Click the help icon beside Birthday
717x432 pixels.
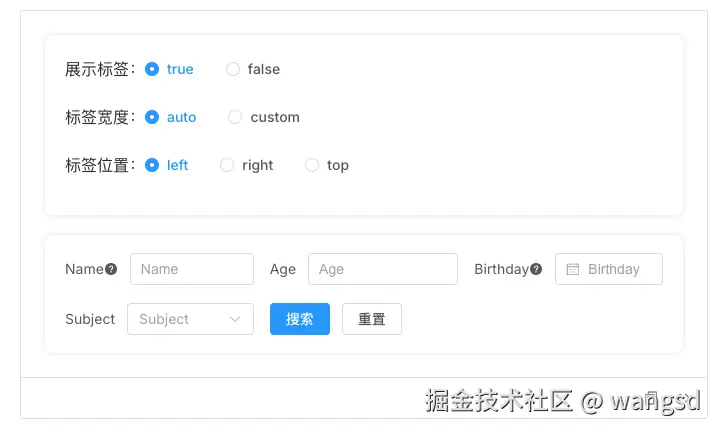tap(536, 269)
